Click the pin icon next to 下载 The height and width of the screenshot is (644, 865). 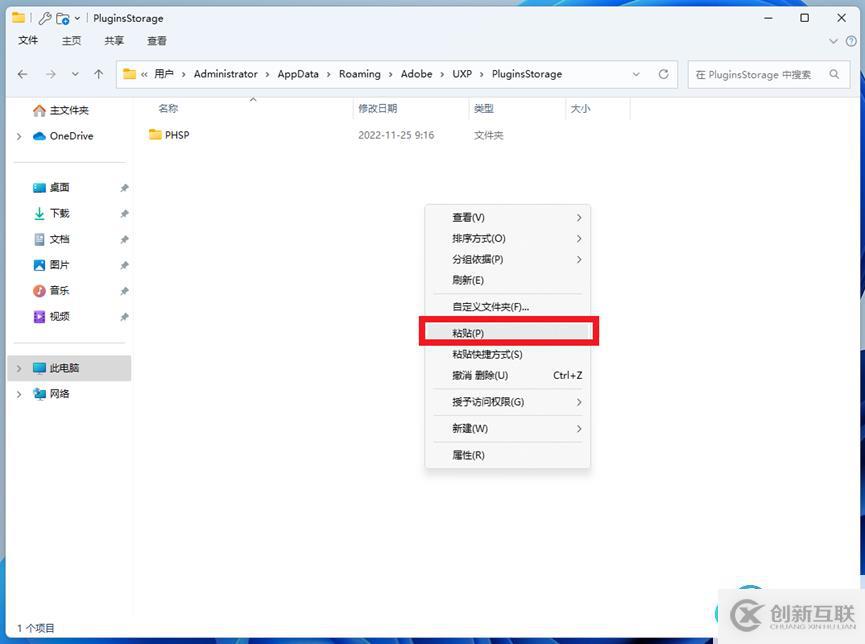tap(124, 214)
